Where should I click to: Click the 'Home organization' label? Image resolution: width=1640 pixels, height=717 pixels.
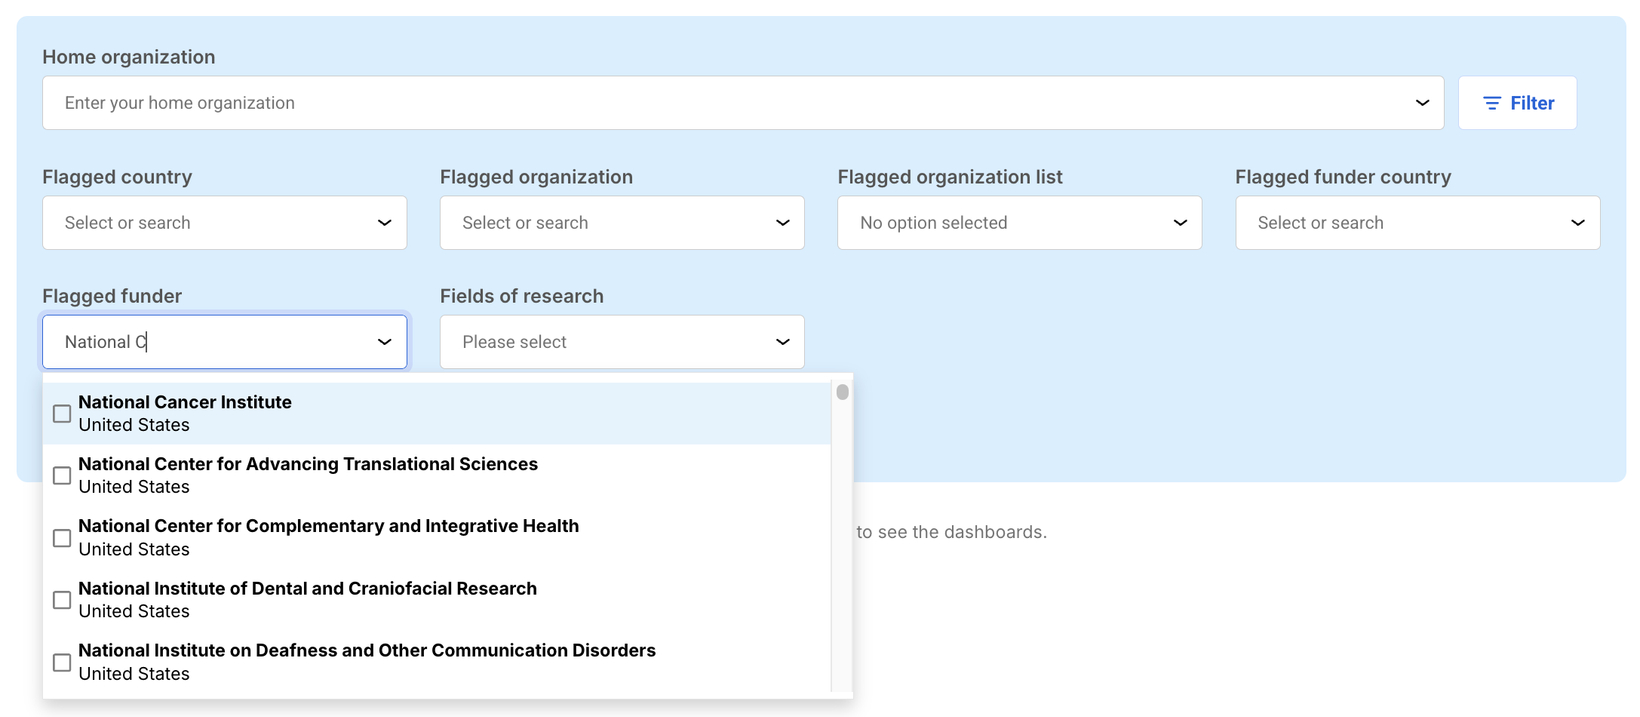coord(129,57)
